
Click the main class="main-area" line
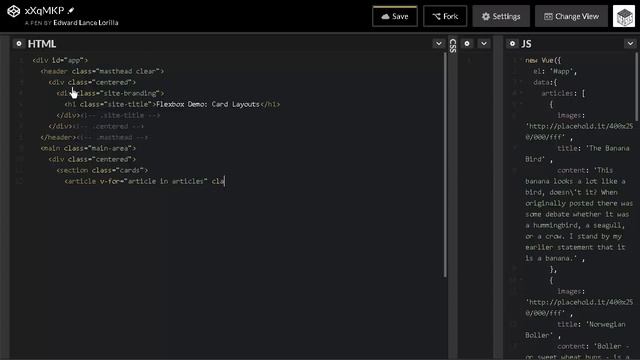click(x=88, y=148)
